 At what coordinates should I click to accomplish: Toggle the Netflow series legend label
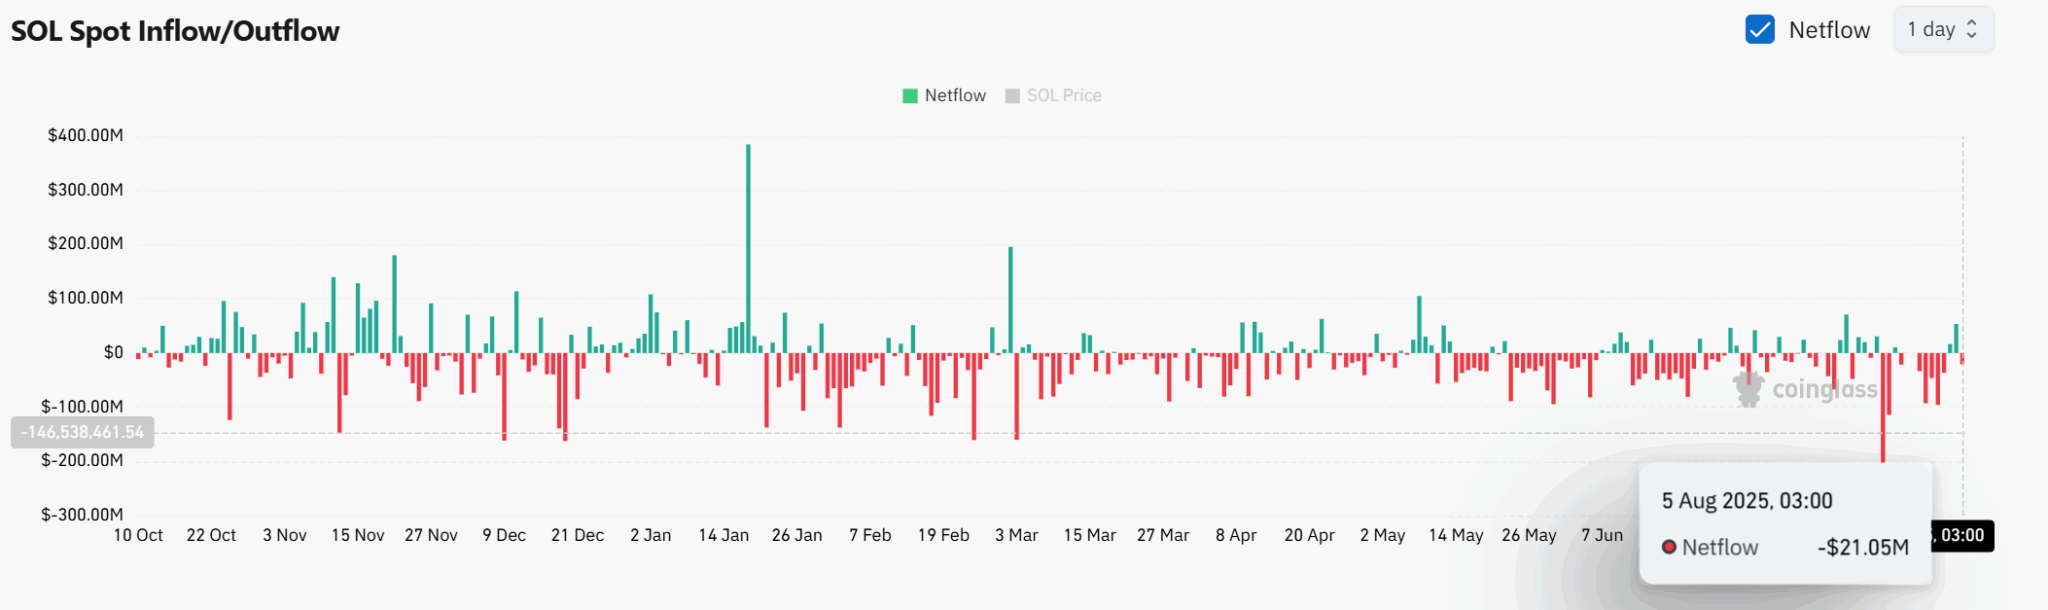click(955, 96)
